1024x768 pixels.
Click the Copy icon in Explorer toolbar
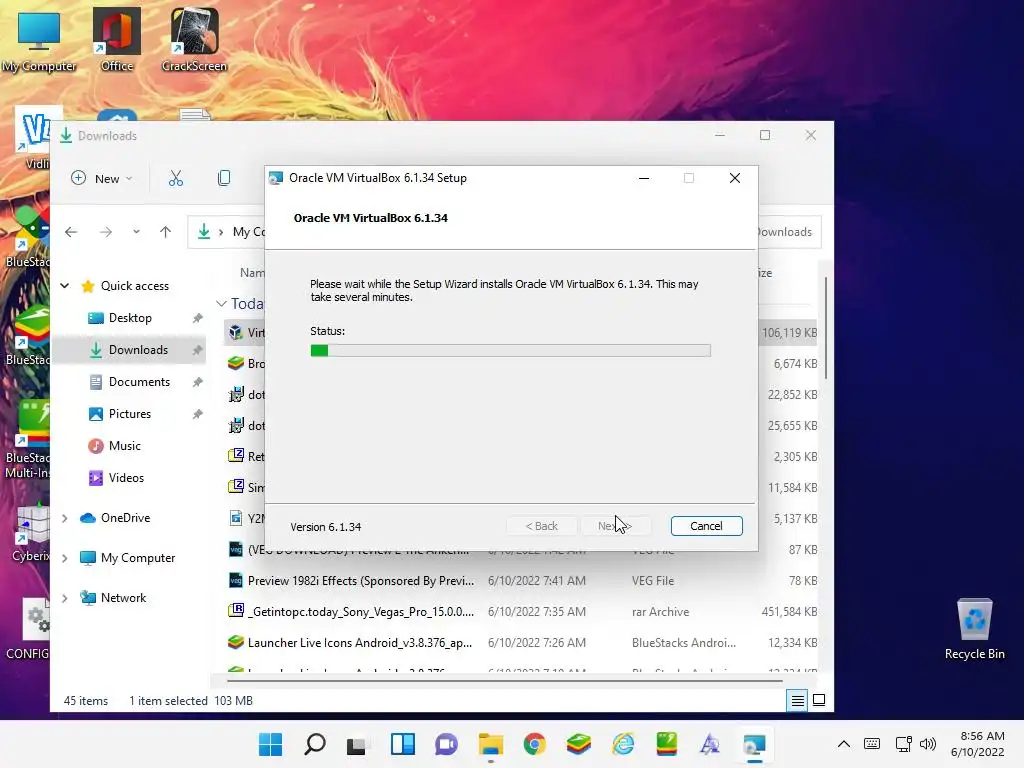click(x=224, y=178)
